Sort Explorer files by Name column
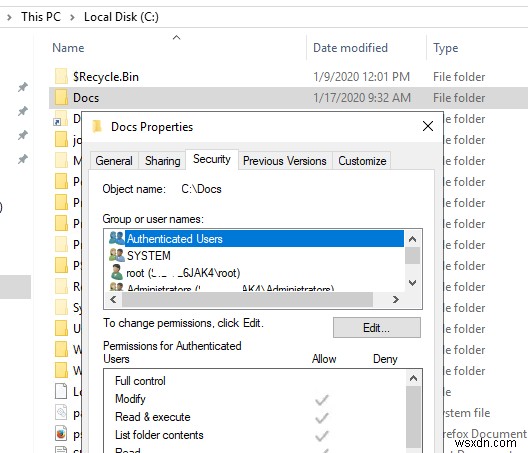528x453 pixels. coord(68,48)
